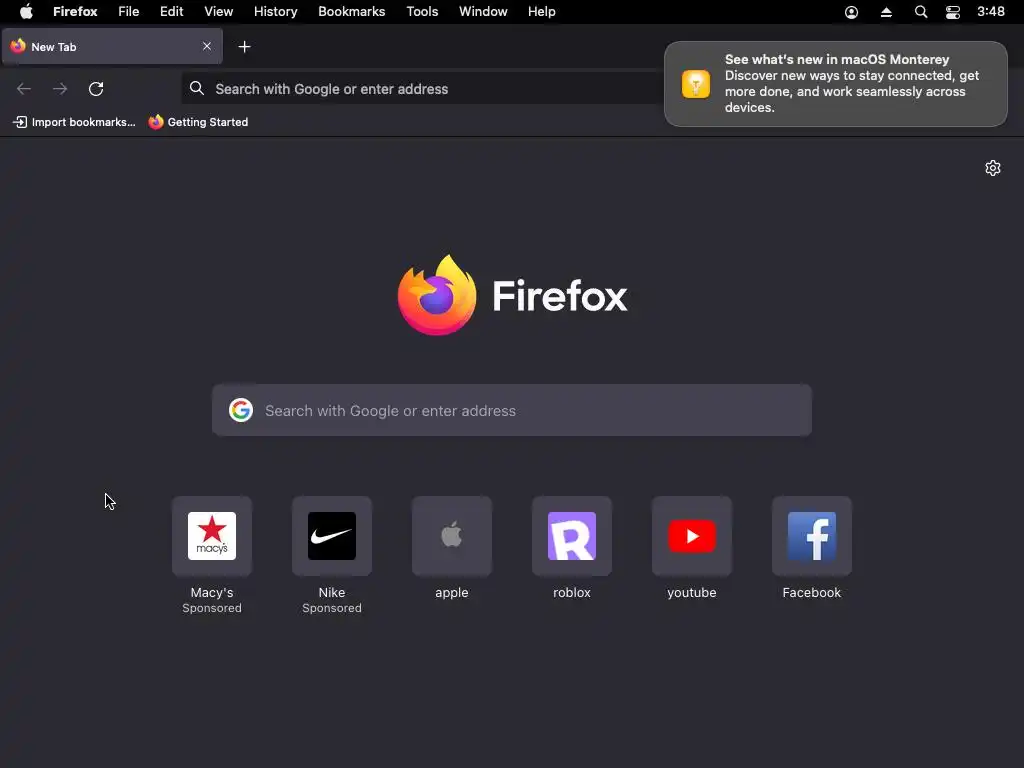Open the Apple menu
The width and height of the screenshot is (1024, 768).
(26, 11)
